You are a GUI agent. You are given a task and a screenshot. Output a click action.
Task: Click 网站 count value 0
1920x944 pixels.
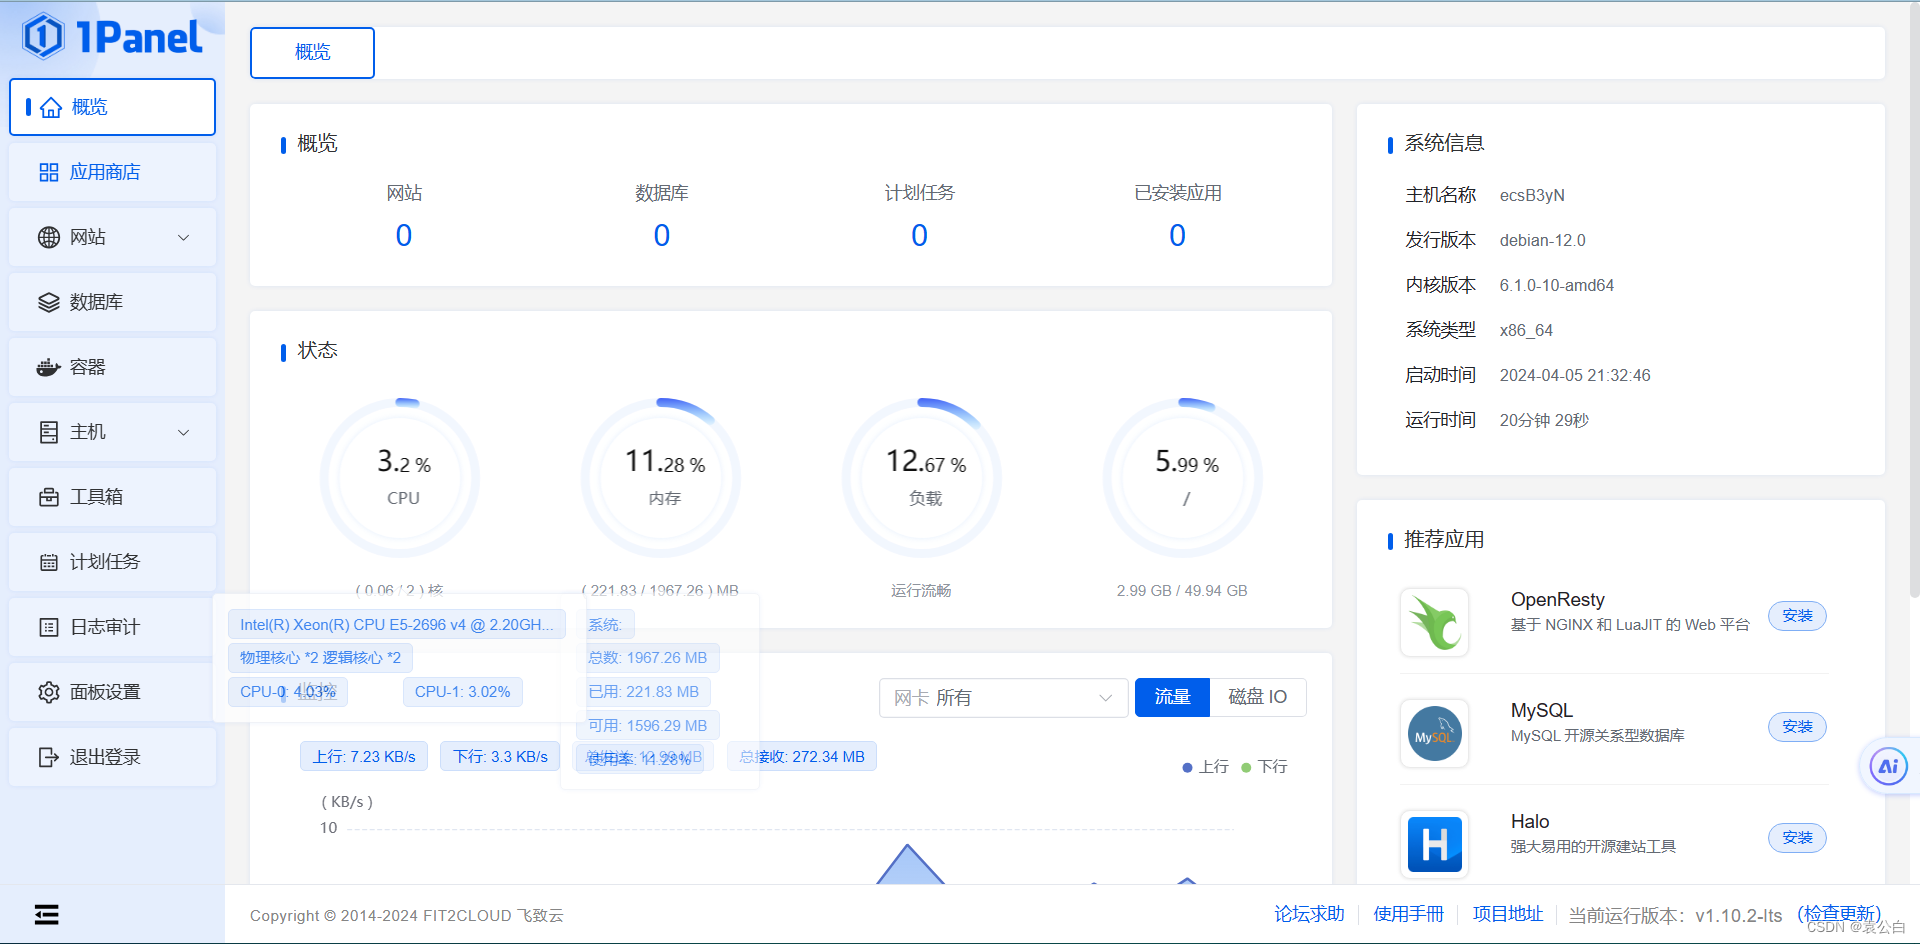pos(404,235)
